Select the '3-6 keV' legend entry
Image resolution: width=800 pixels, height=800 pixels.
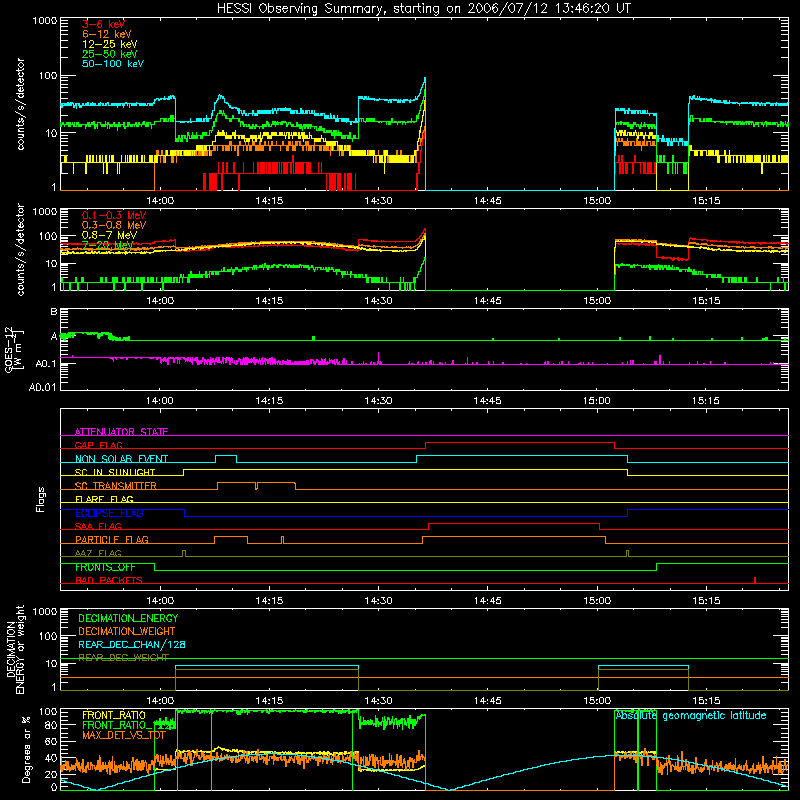(104, 24)
